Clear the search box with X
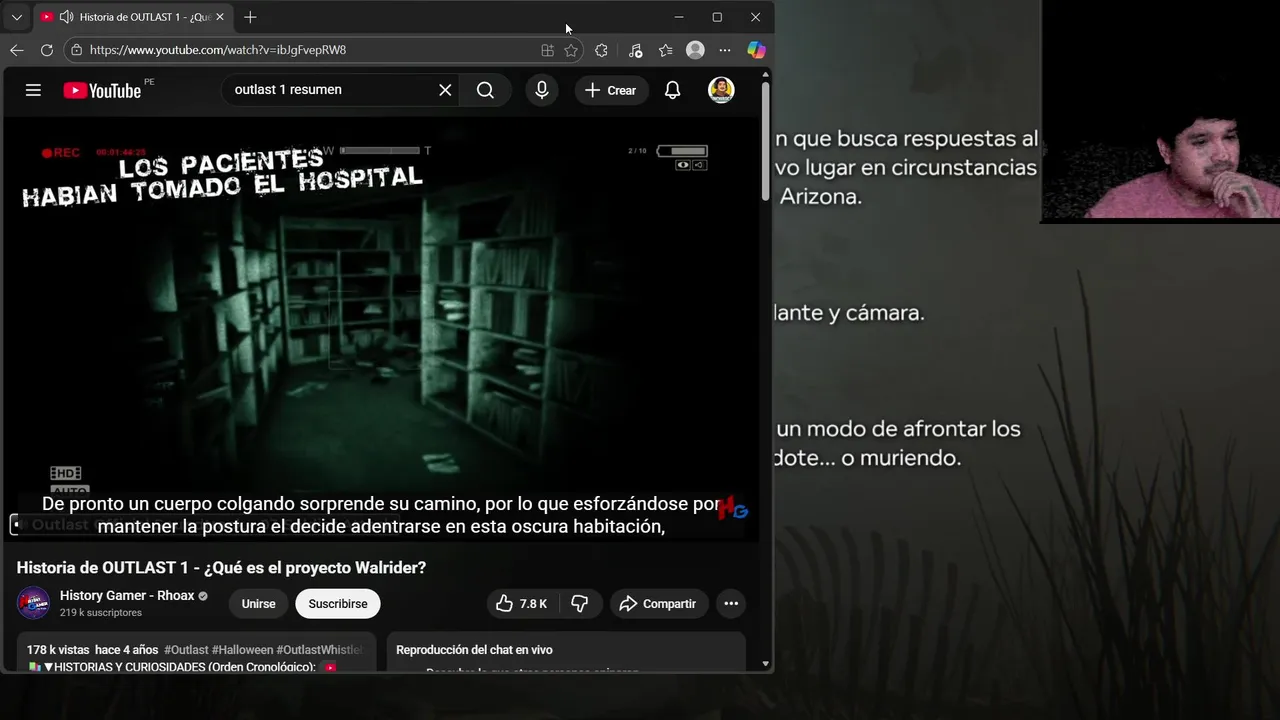This screenshot has width=1280, height=720. (445, 90)
